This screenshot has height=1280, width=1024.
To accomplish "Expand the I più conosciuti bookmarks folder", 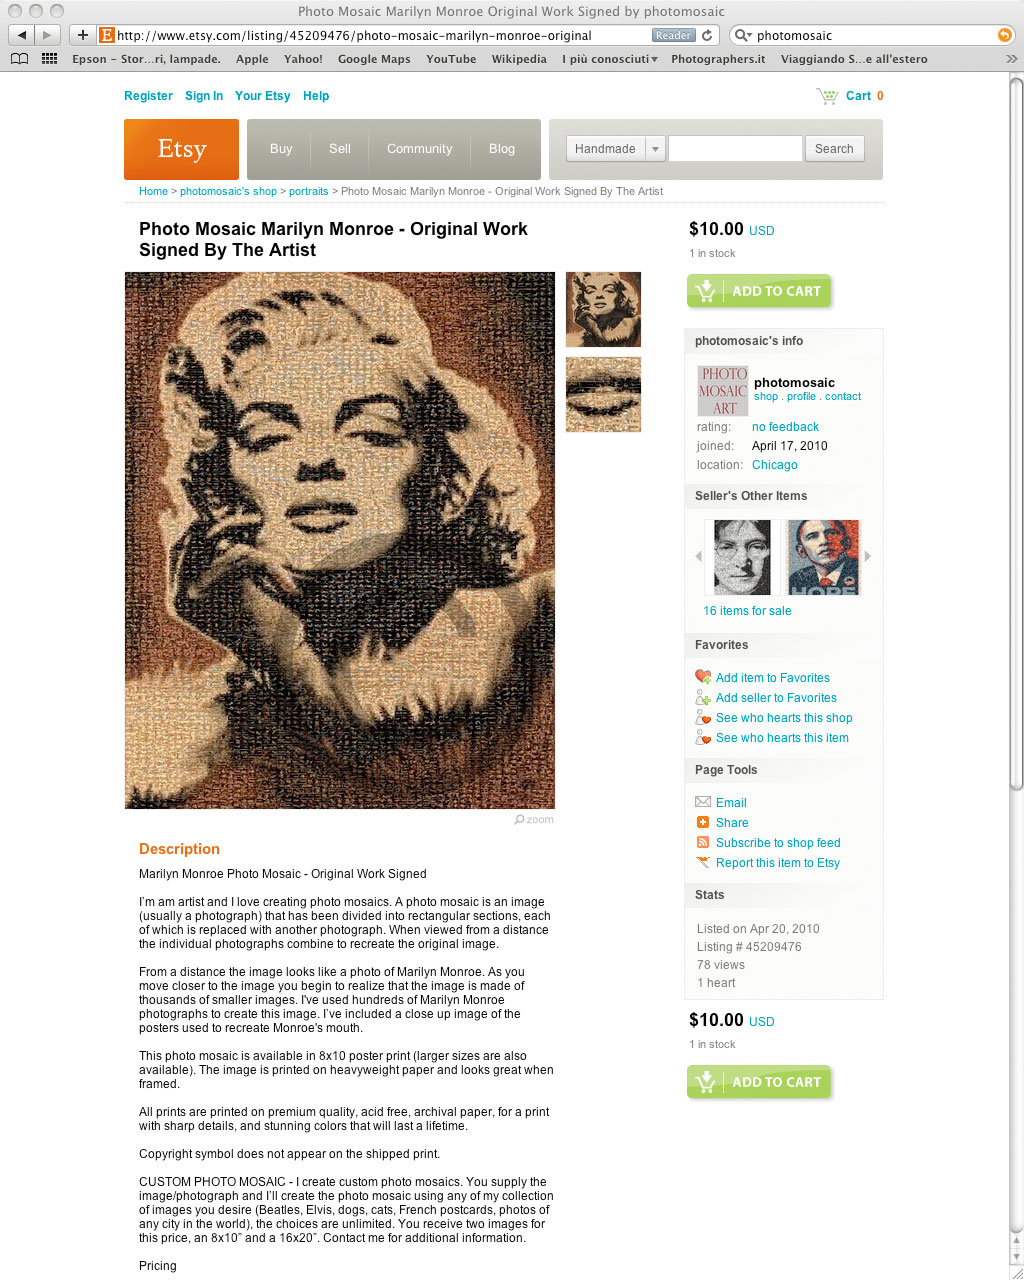I will coord(609,59).
